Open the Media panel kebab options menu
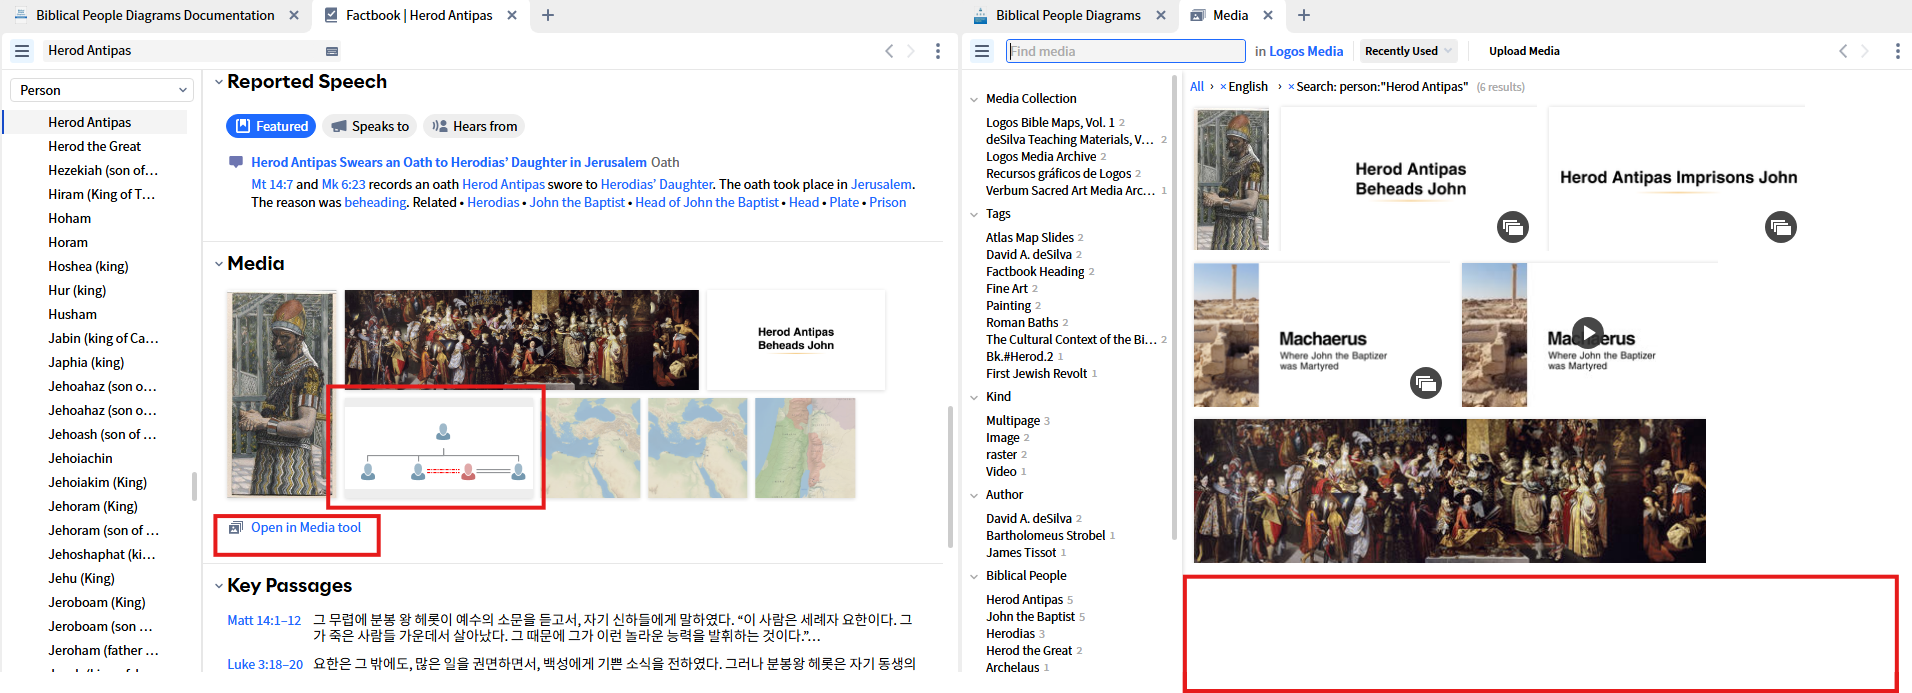The image size is (1912, 693). pyautogui.click(x=1897, y=51)
